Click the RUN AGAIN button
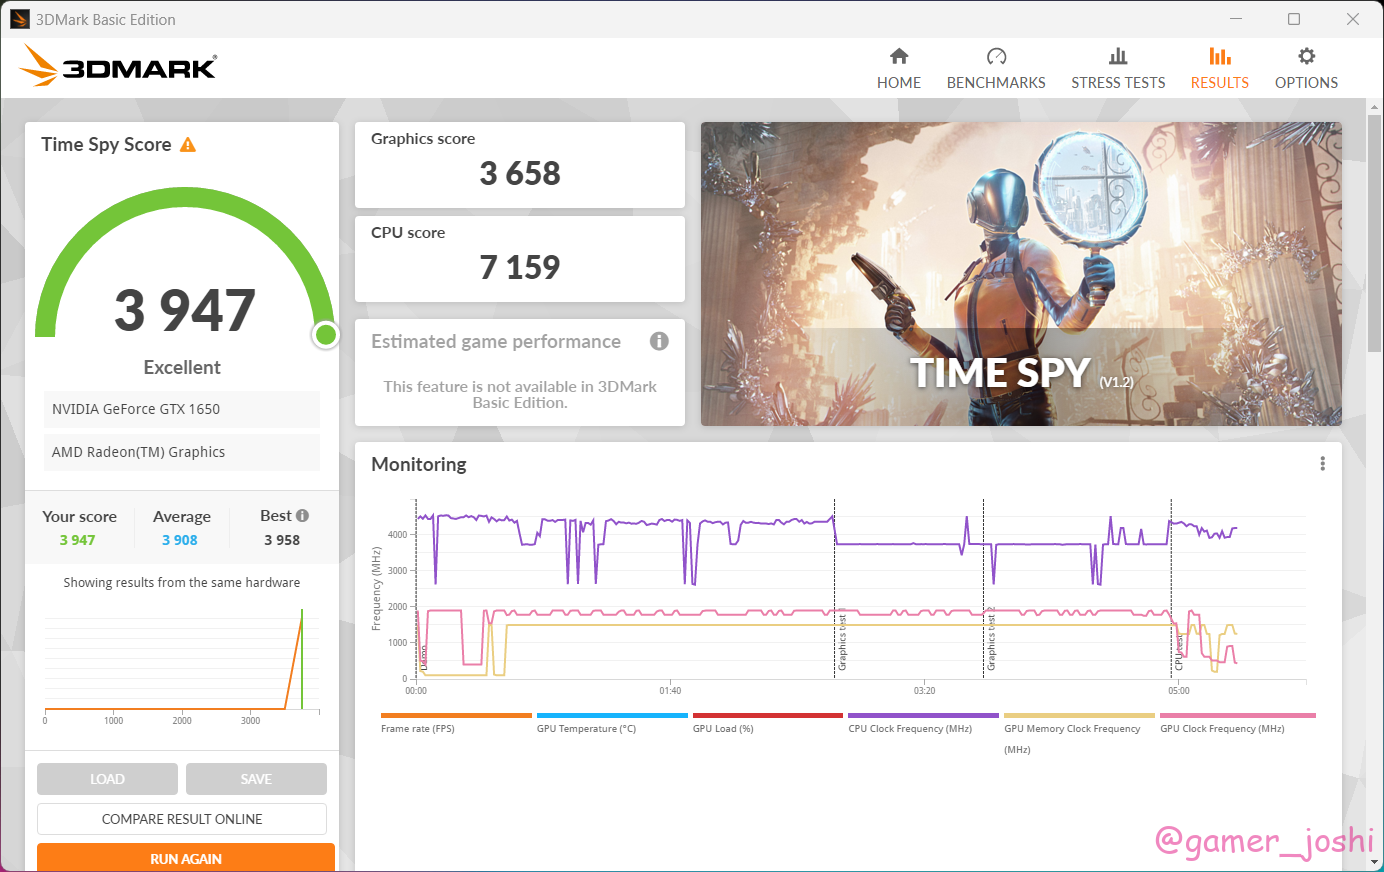Image resolution: width=1384 pixels, height=872 pixels. pos(186,858)
